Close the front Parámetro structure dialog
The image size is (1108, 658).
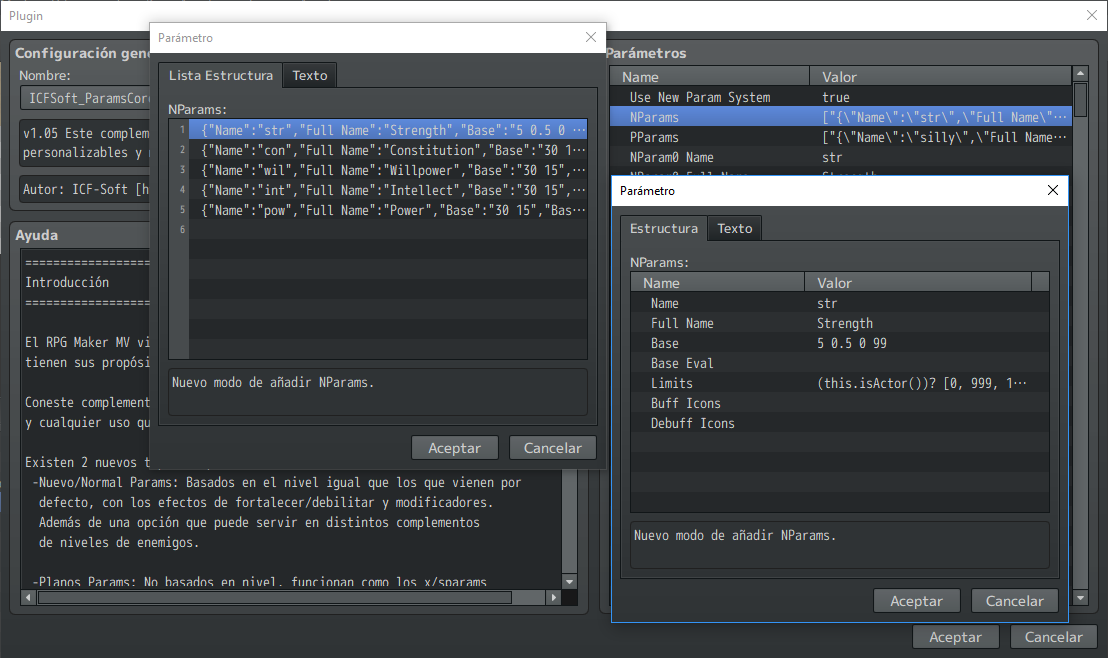(x=1052, y=190)
